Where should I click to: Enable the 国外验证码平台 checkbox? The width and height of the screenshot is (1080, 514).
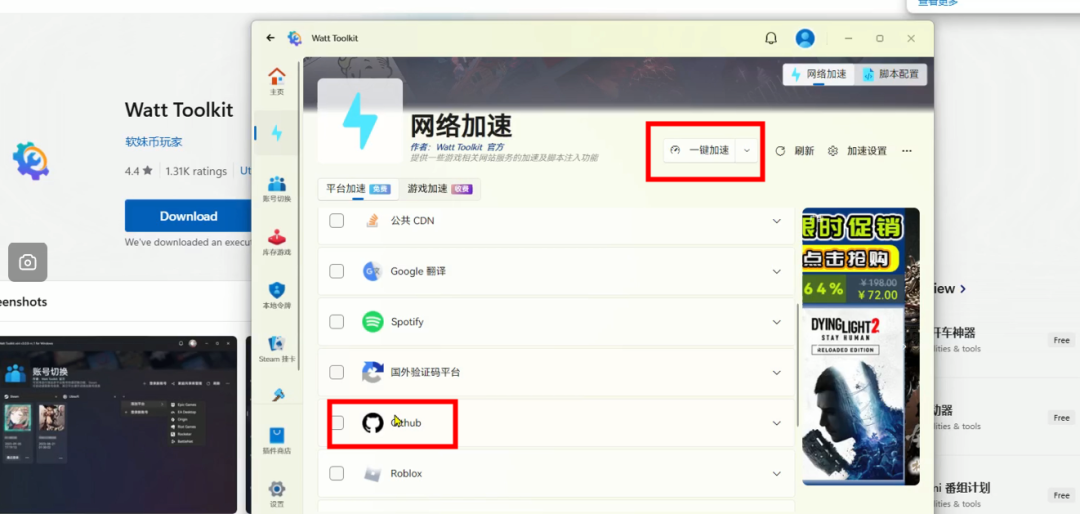336,372
